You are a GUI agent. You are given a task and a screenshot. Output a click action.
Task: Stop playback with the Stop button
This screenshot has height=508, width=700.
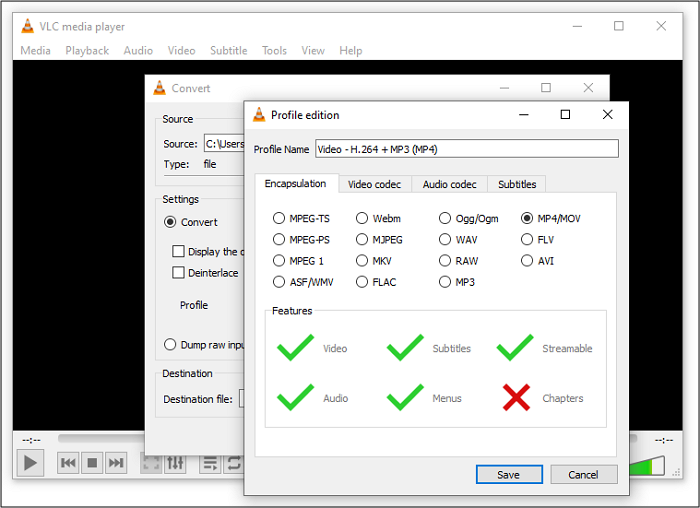click(92, 463)
